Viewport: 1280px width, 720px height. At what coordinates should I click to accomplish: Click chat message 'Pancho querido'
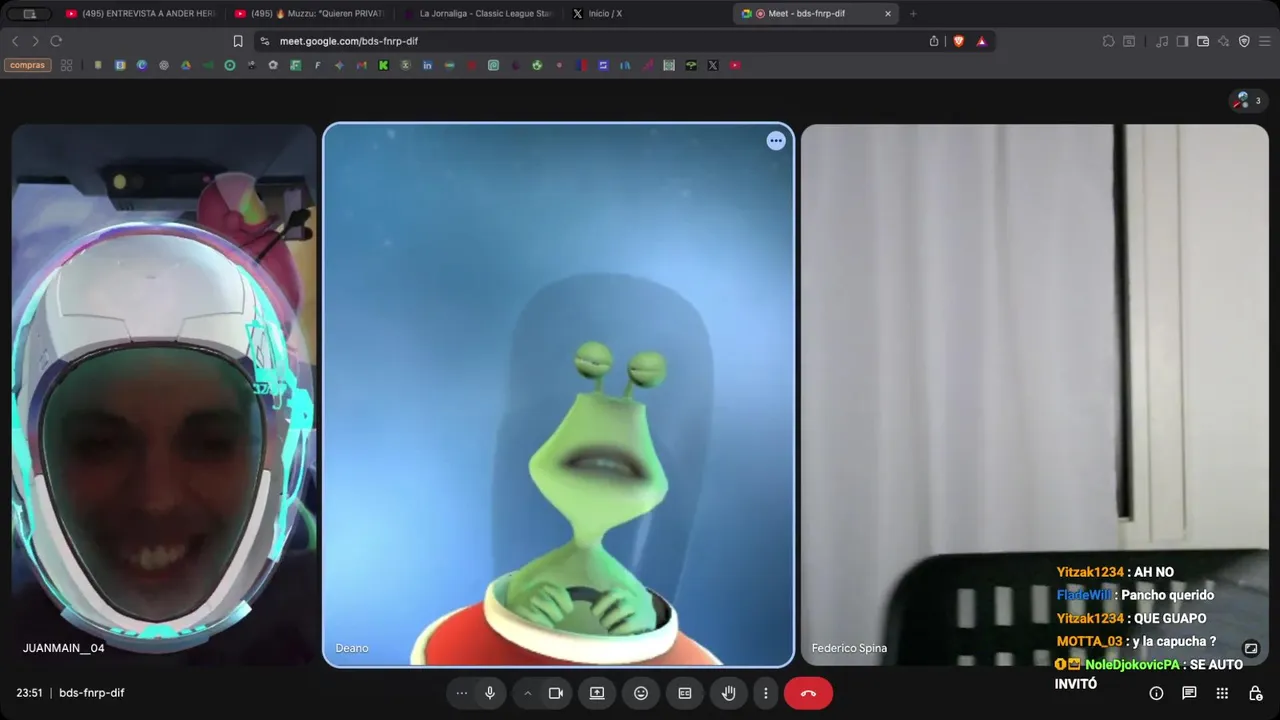[1167, 595]
